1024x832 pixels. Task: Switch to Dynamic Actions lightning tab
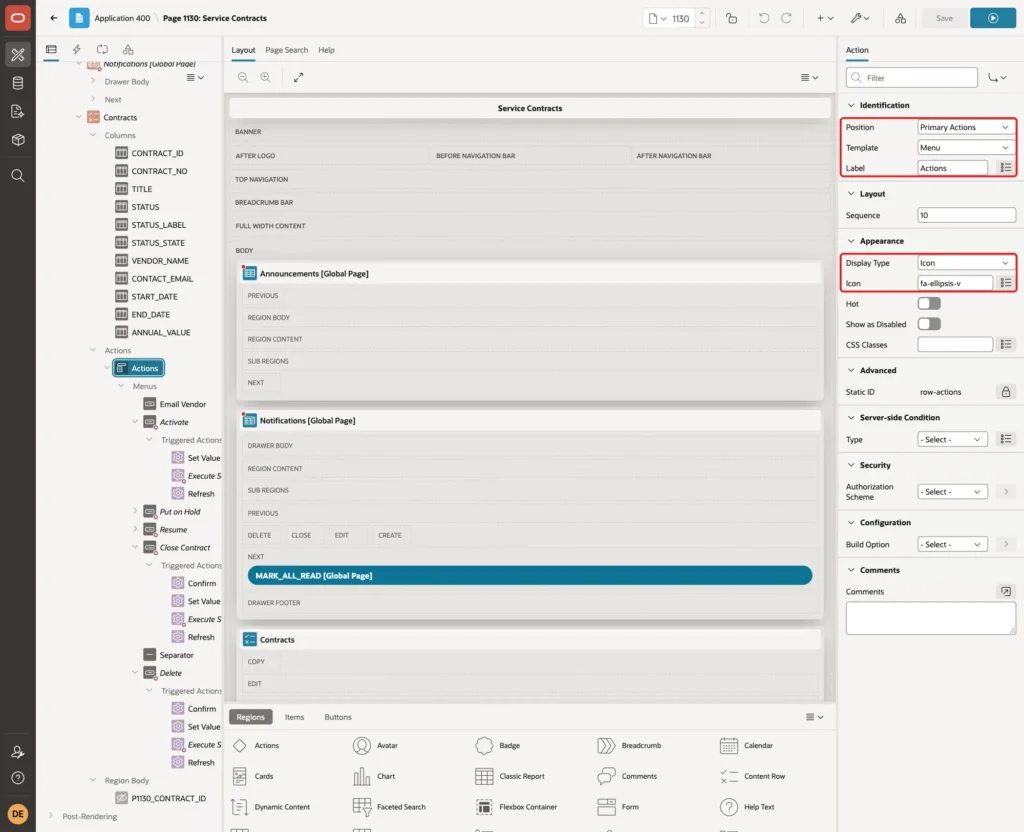click(76, 49)
